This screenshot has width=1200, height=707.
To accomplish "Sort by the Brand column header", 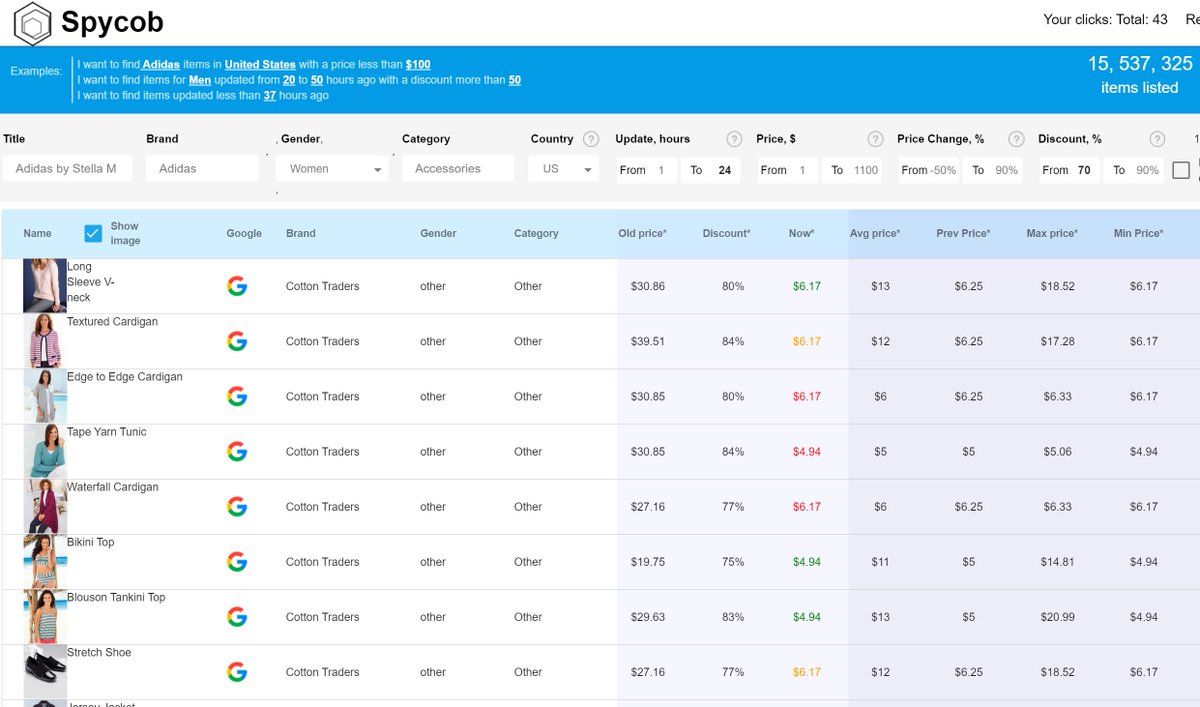I will (300, 233).
